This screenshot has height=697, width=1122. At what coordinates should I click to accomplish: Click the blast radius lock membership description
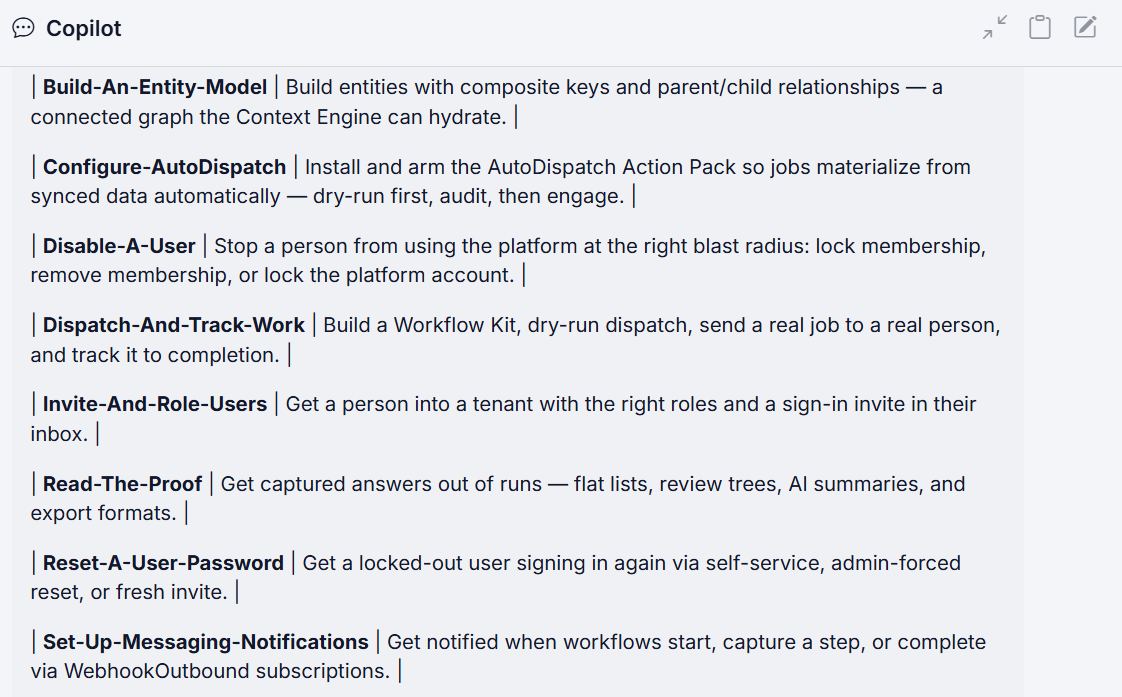pyautogui.click(x=508, y=260)
